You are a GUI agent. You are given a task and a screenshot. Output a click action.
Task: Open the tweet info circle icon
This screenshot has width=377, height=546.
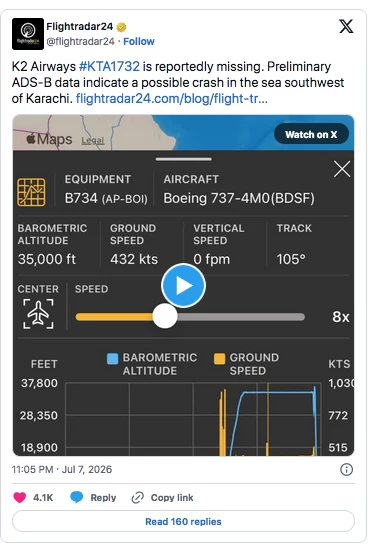[346, 469]
